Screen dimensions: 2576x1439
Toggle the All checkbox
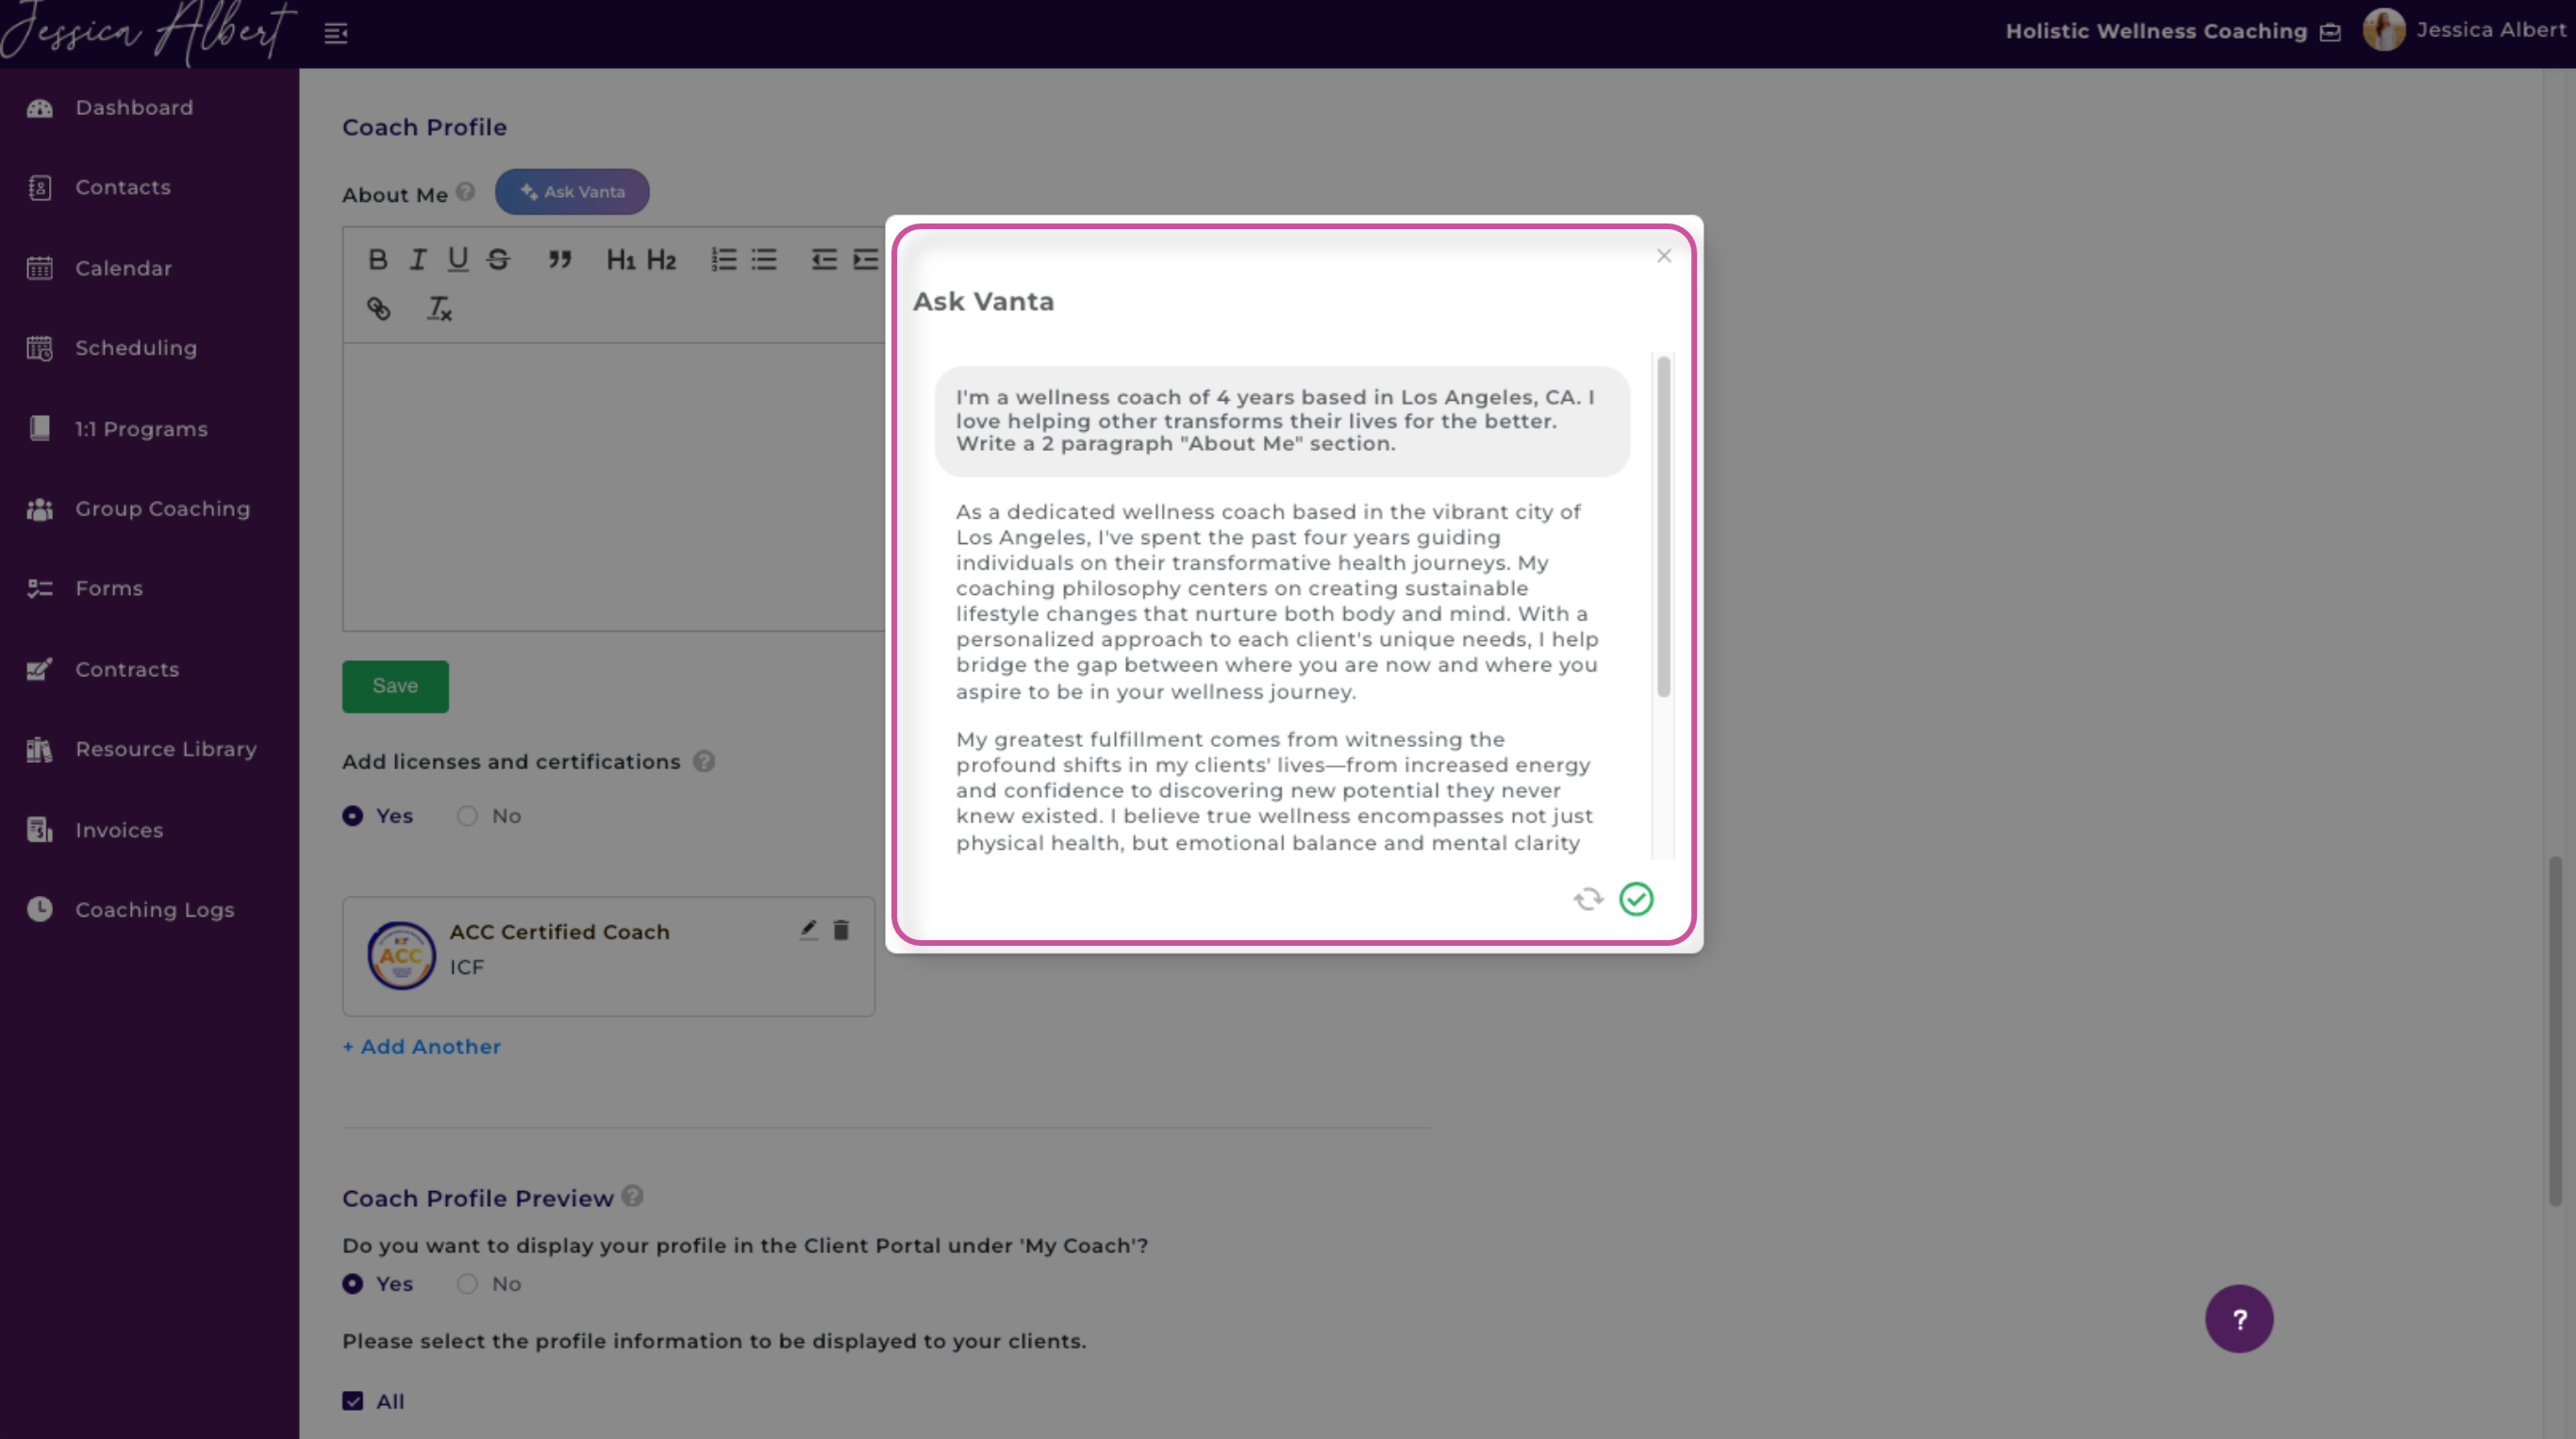(x=353, y=1401)
